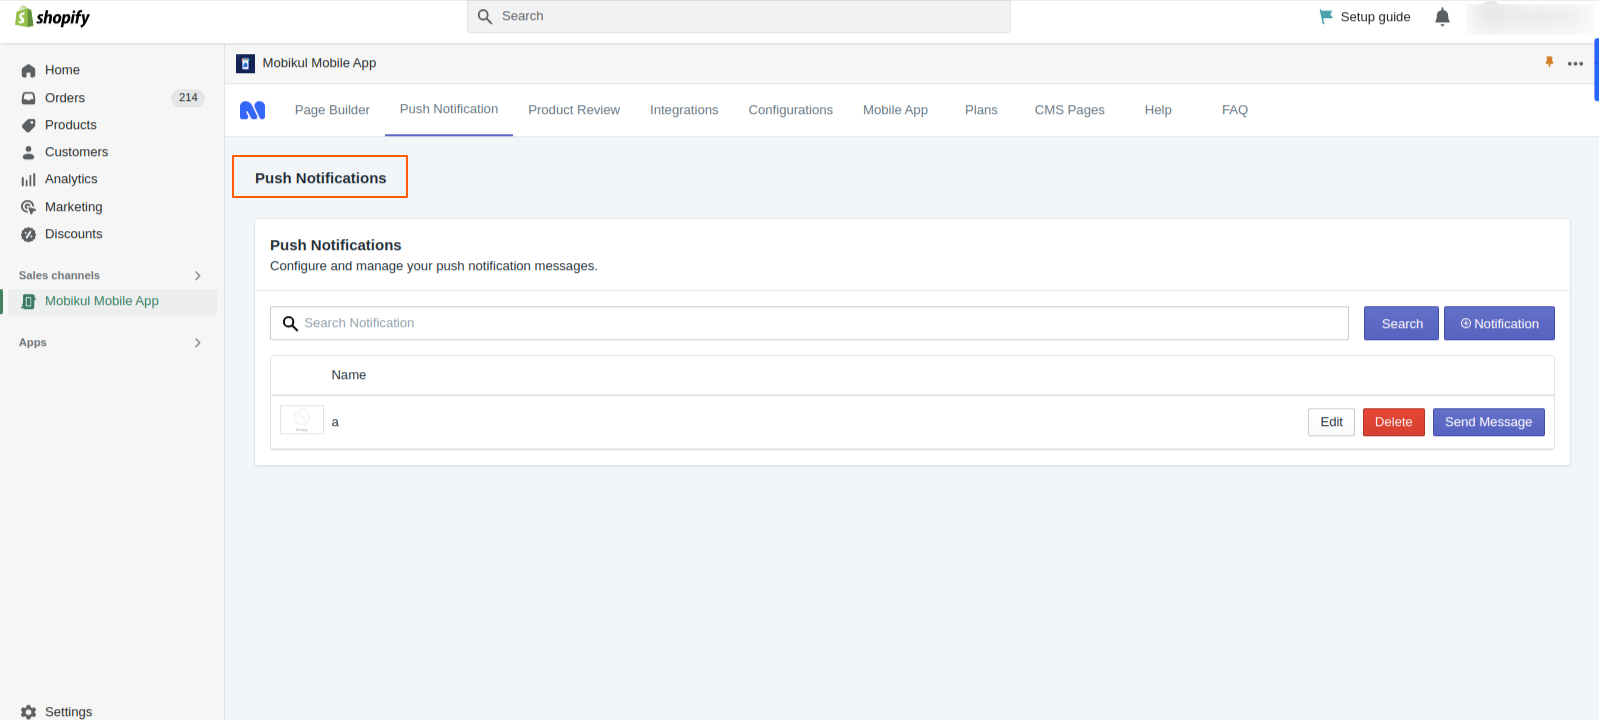Screen dimensions: 1599x720
Task: Open the Configurations tab
Action: (x=790, y=110)
